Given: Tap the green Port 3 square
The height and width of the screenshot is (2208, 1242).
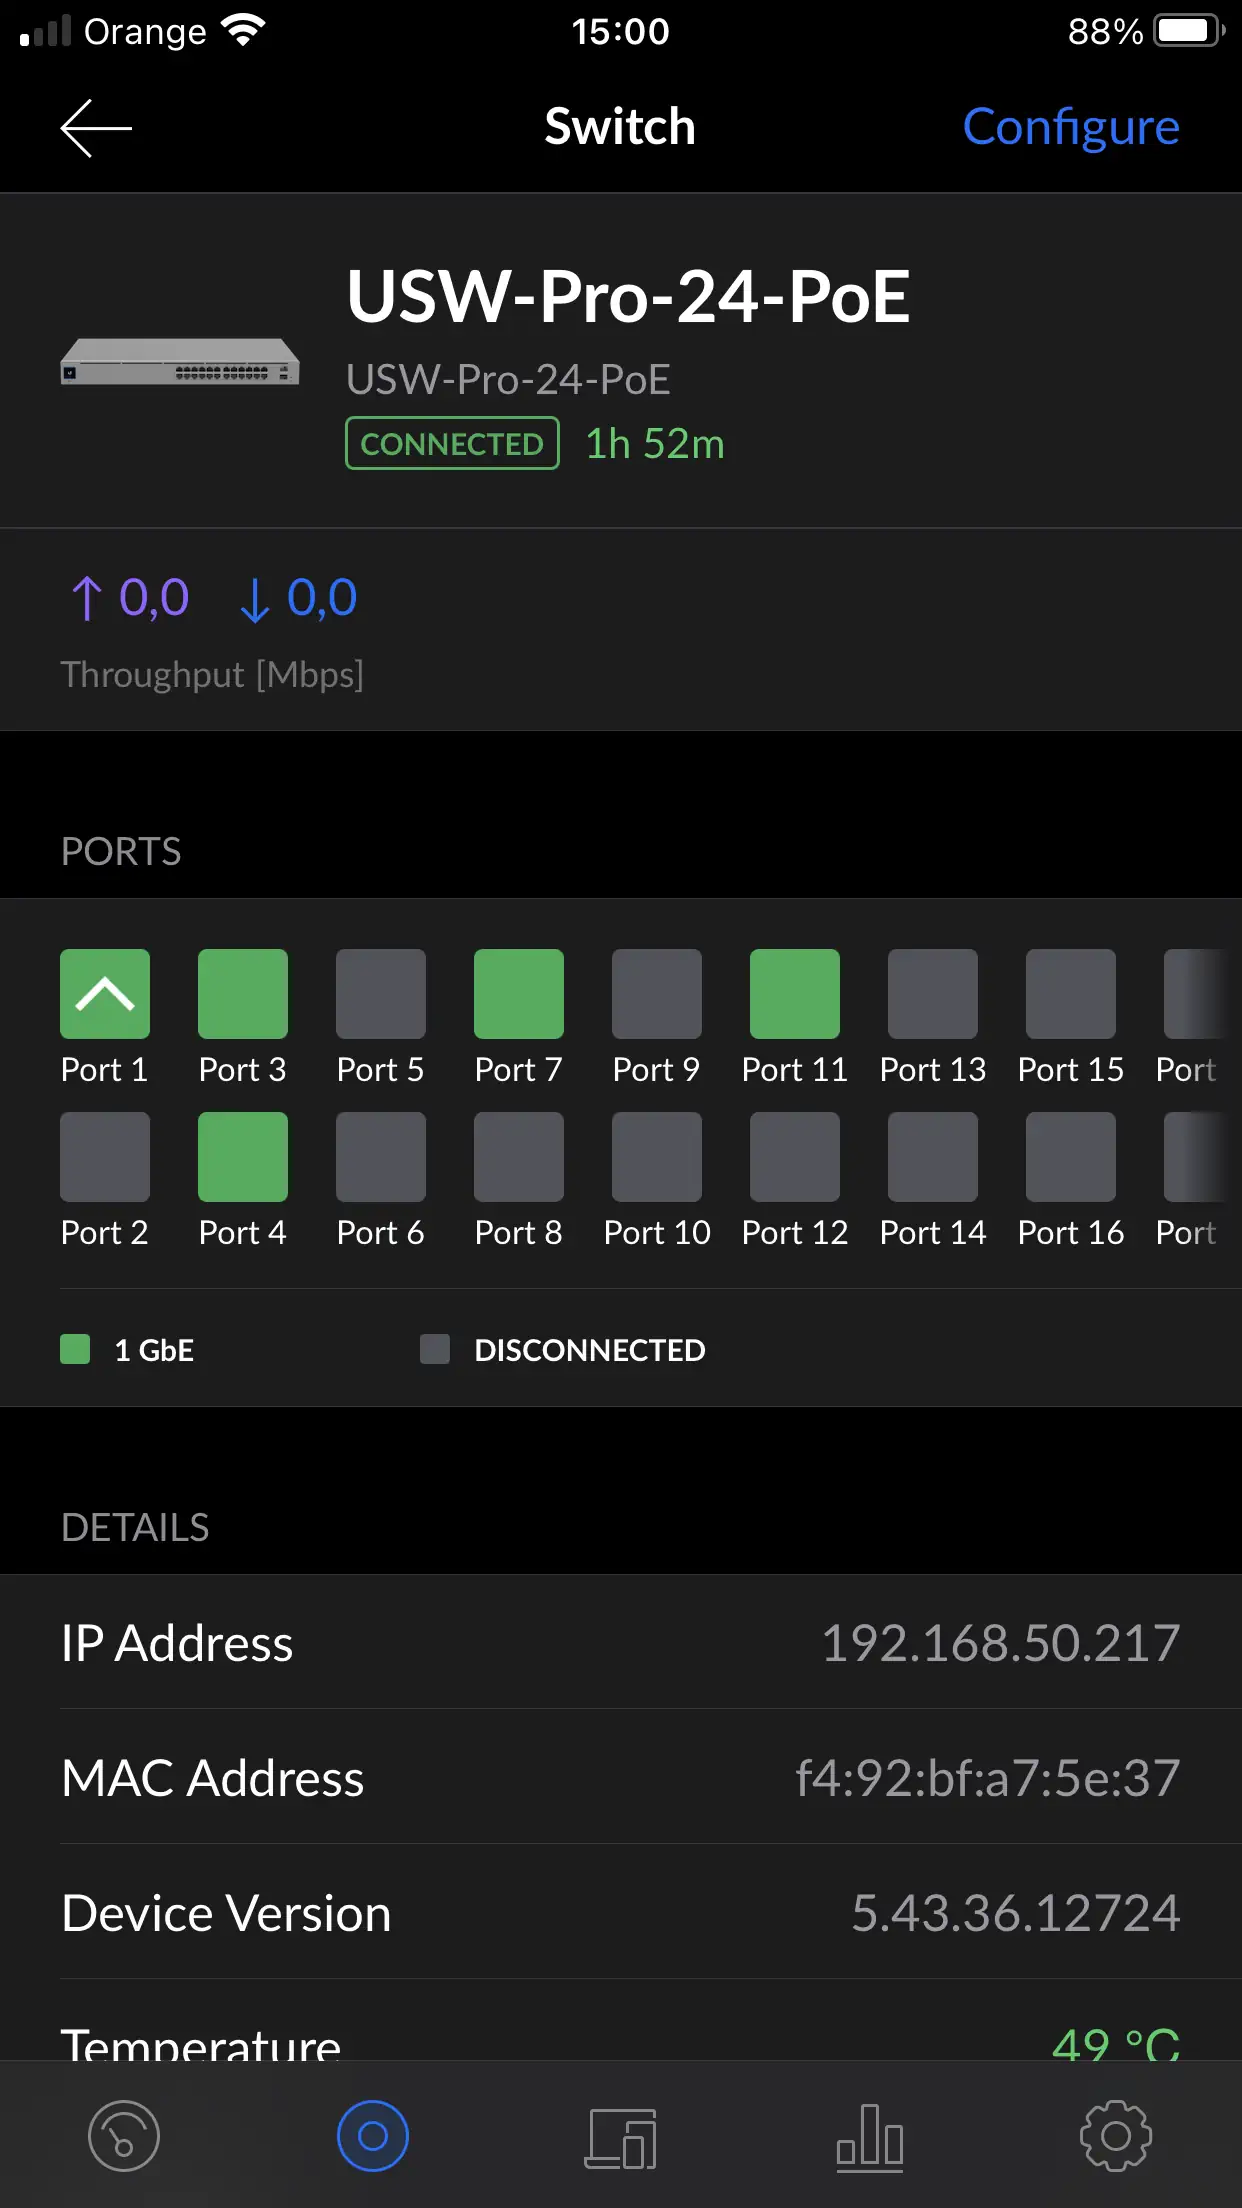Looking at the screenshot, I should pos(243,994).
